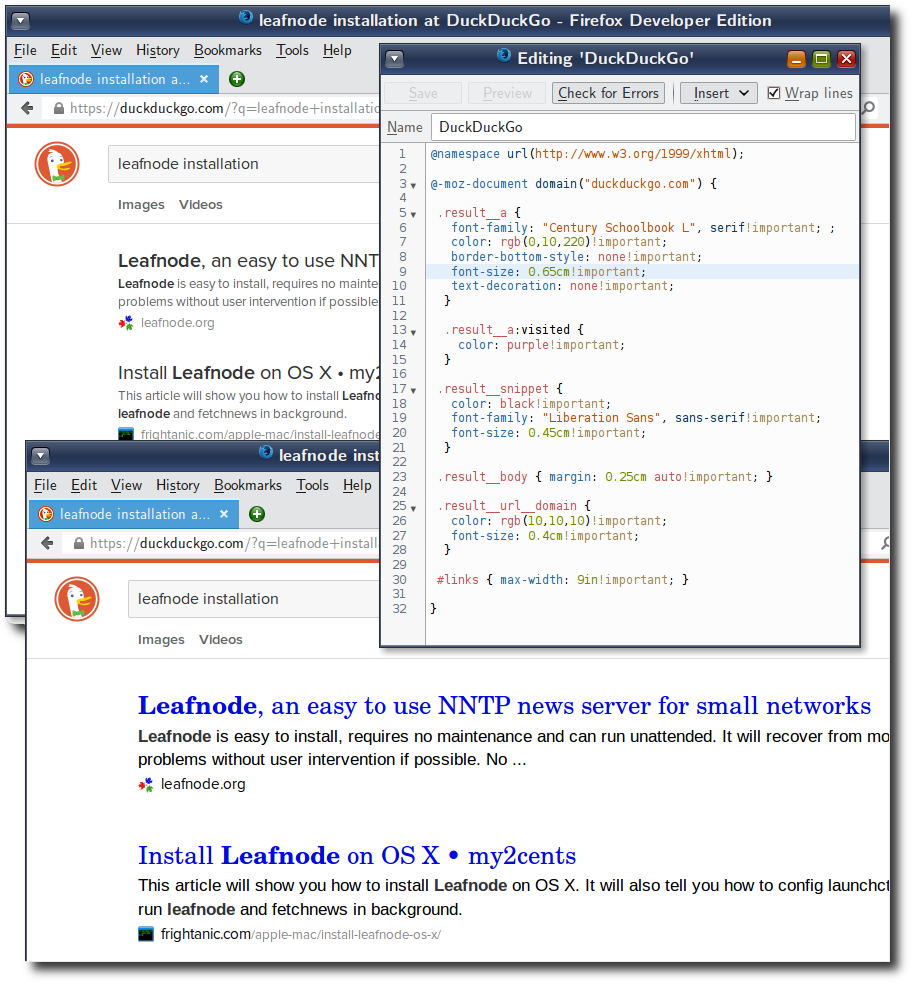Click the Name field containing DuckDuckGo

tap(643, 127)
